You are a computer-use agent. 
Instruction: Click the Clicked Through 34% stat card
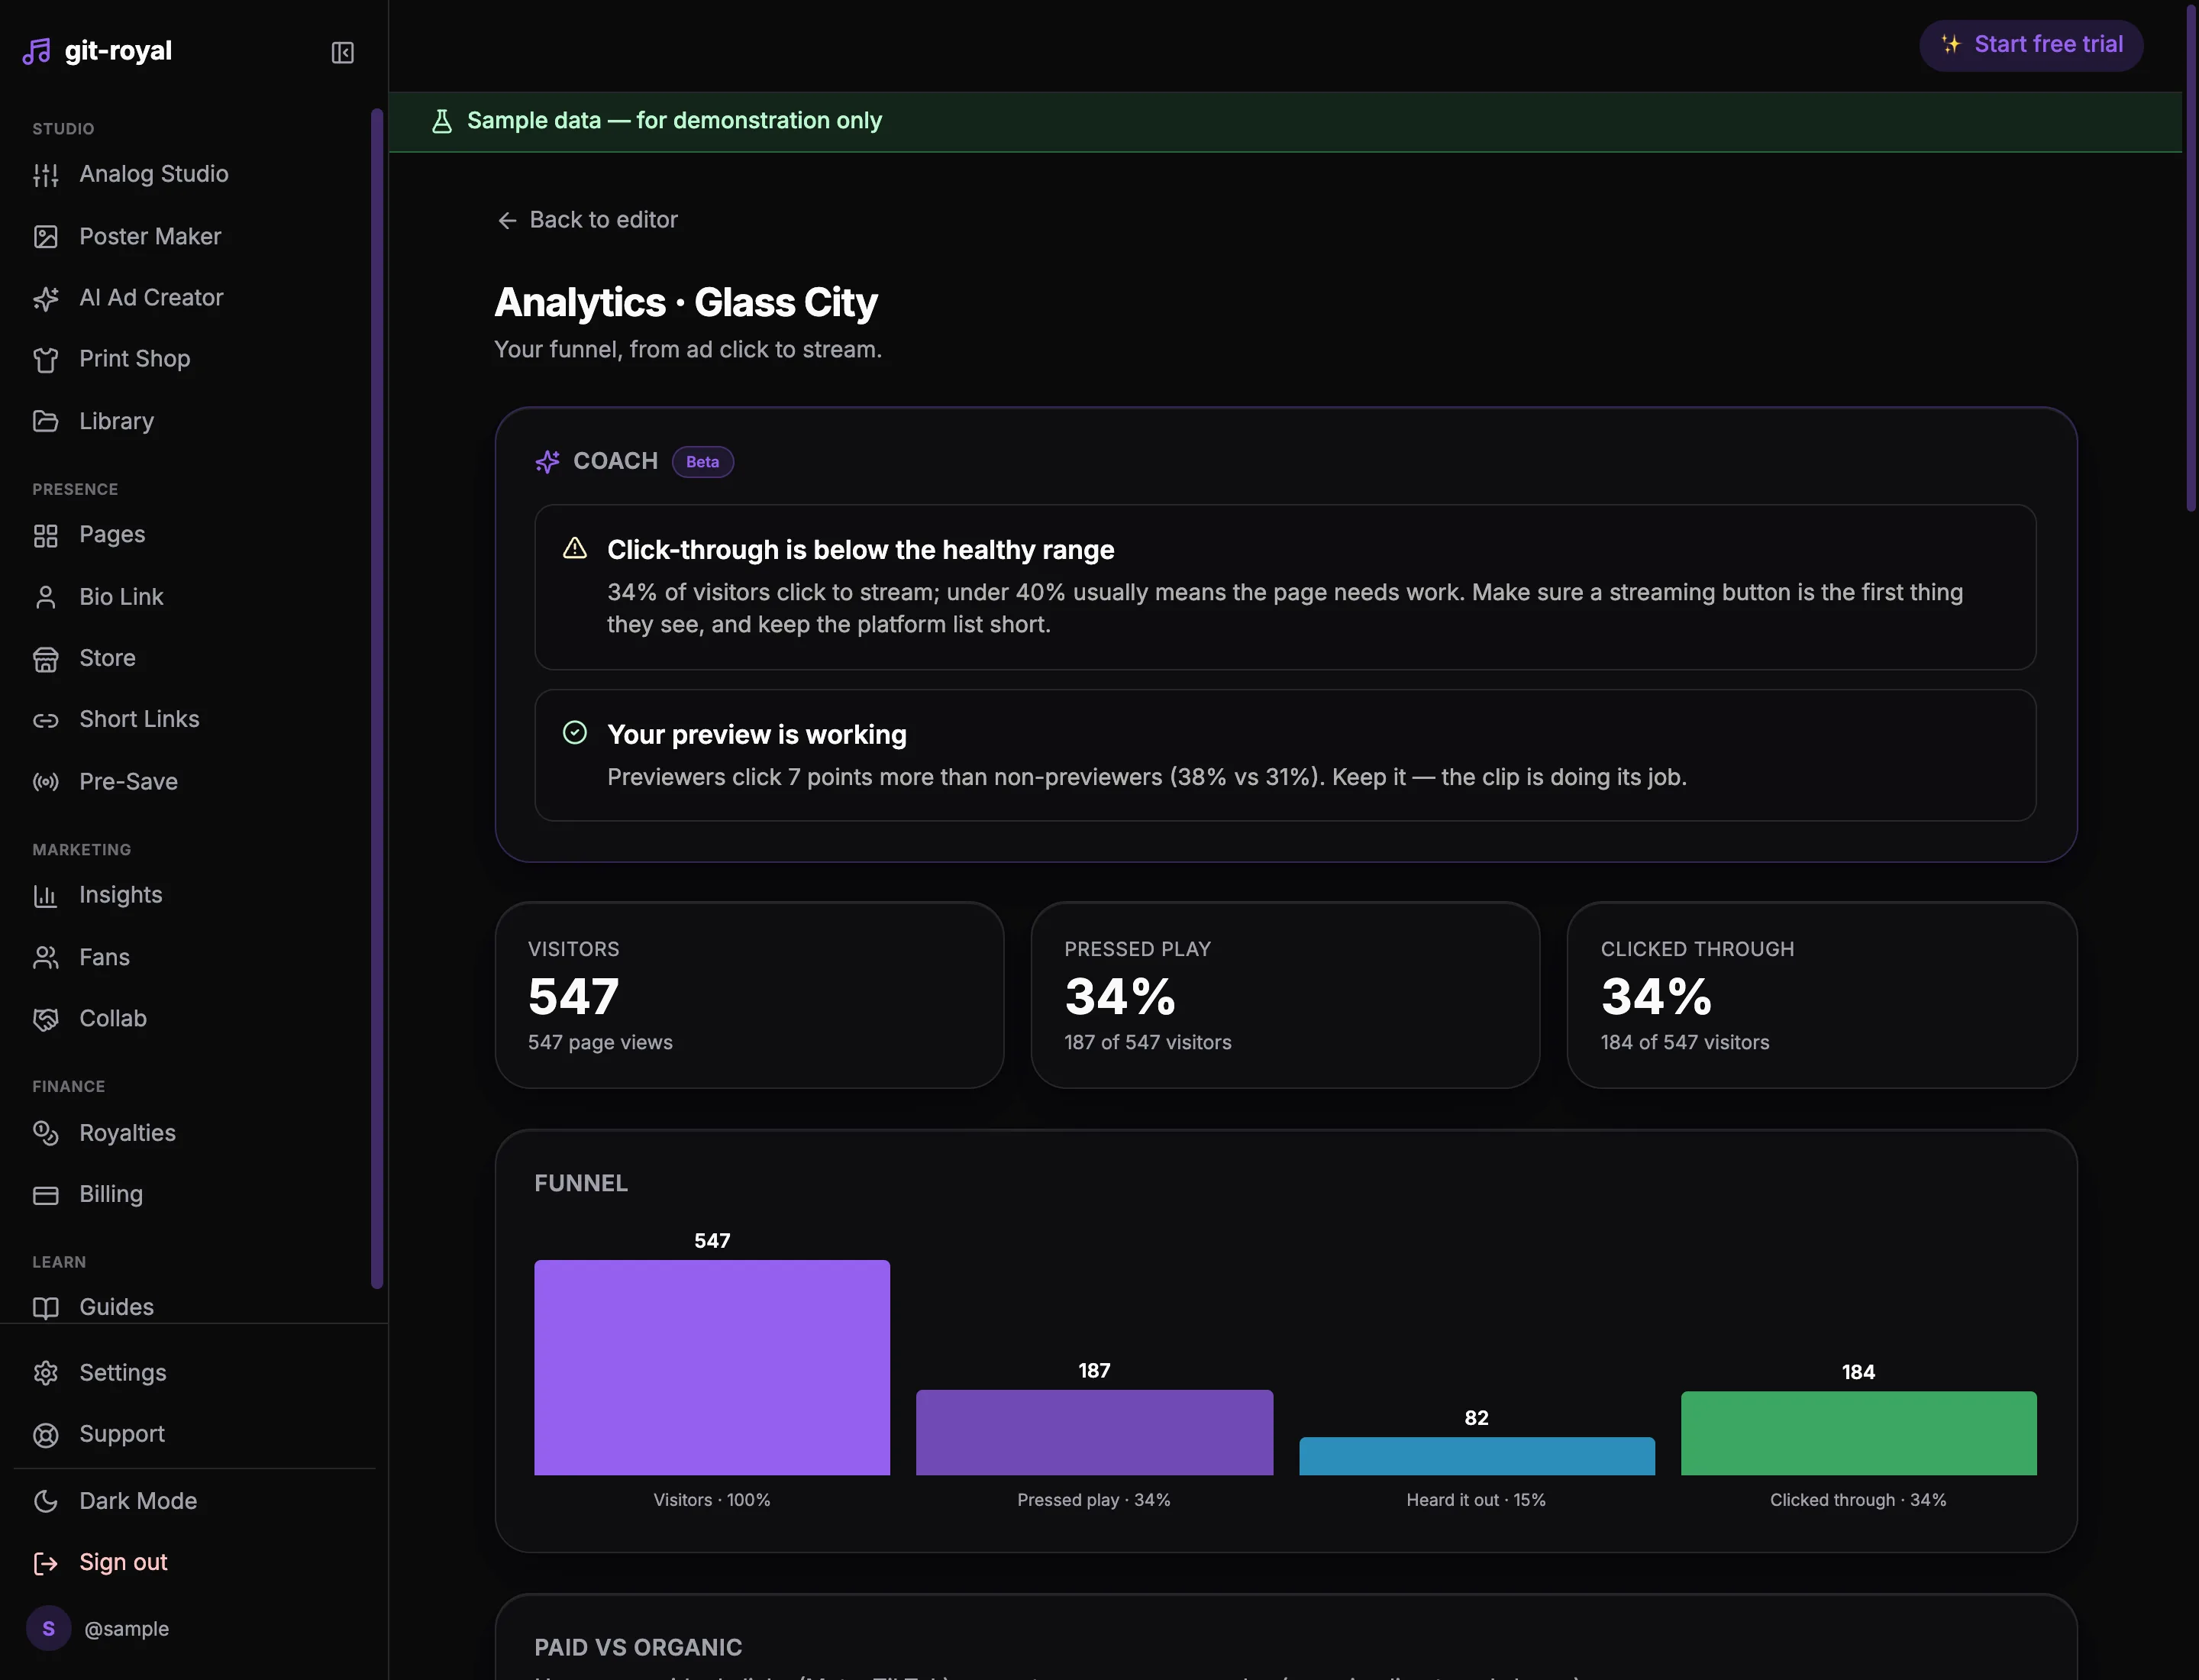click(1821, 995)
